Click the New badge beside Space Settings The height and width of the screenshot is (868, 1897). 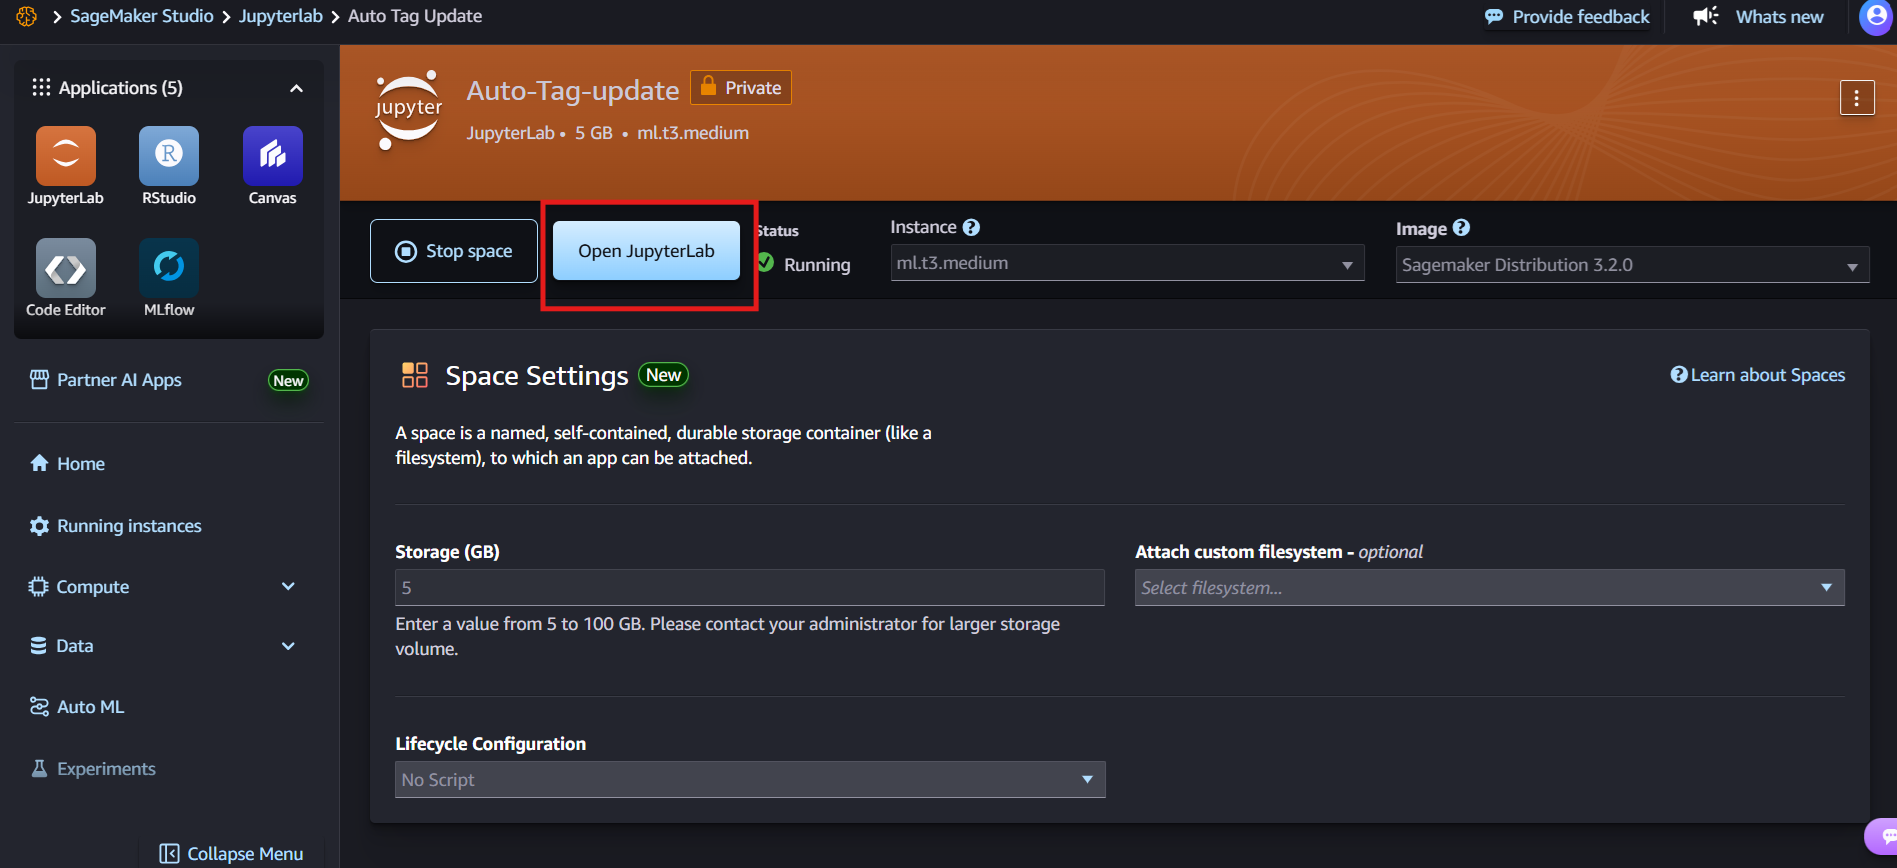pyautogui.click(x=663, y=375)
